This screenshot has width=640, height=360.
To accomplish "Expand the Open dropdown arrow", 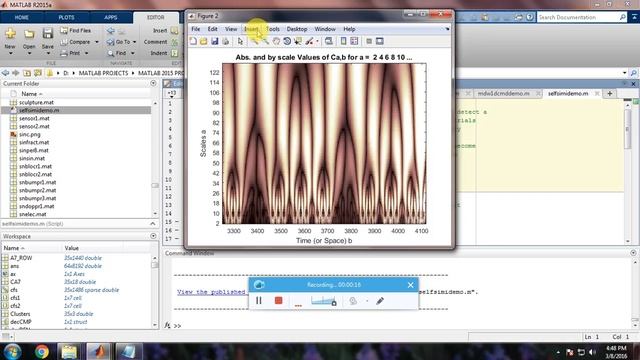I will [x=29, y=53].
